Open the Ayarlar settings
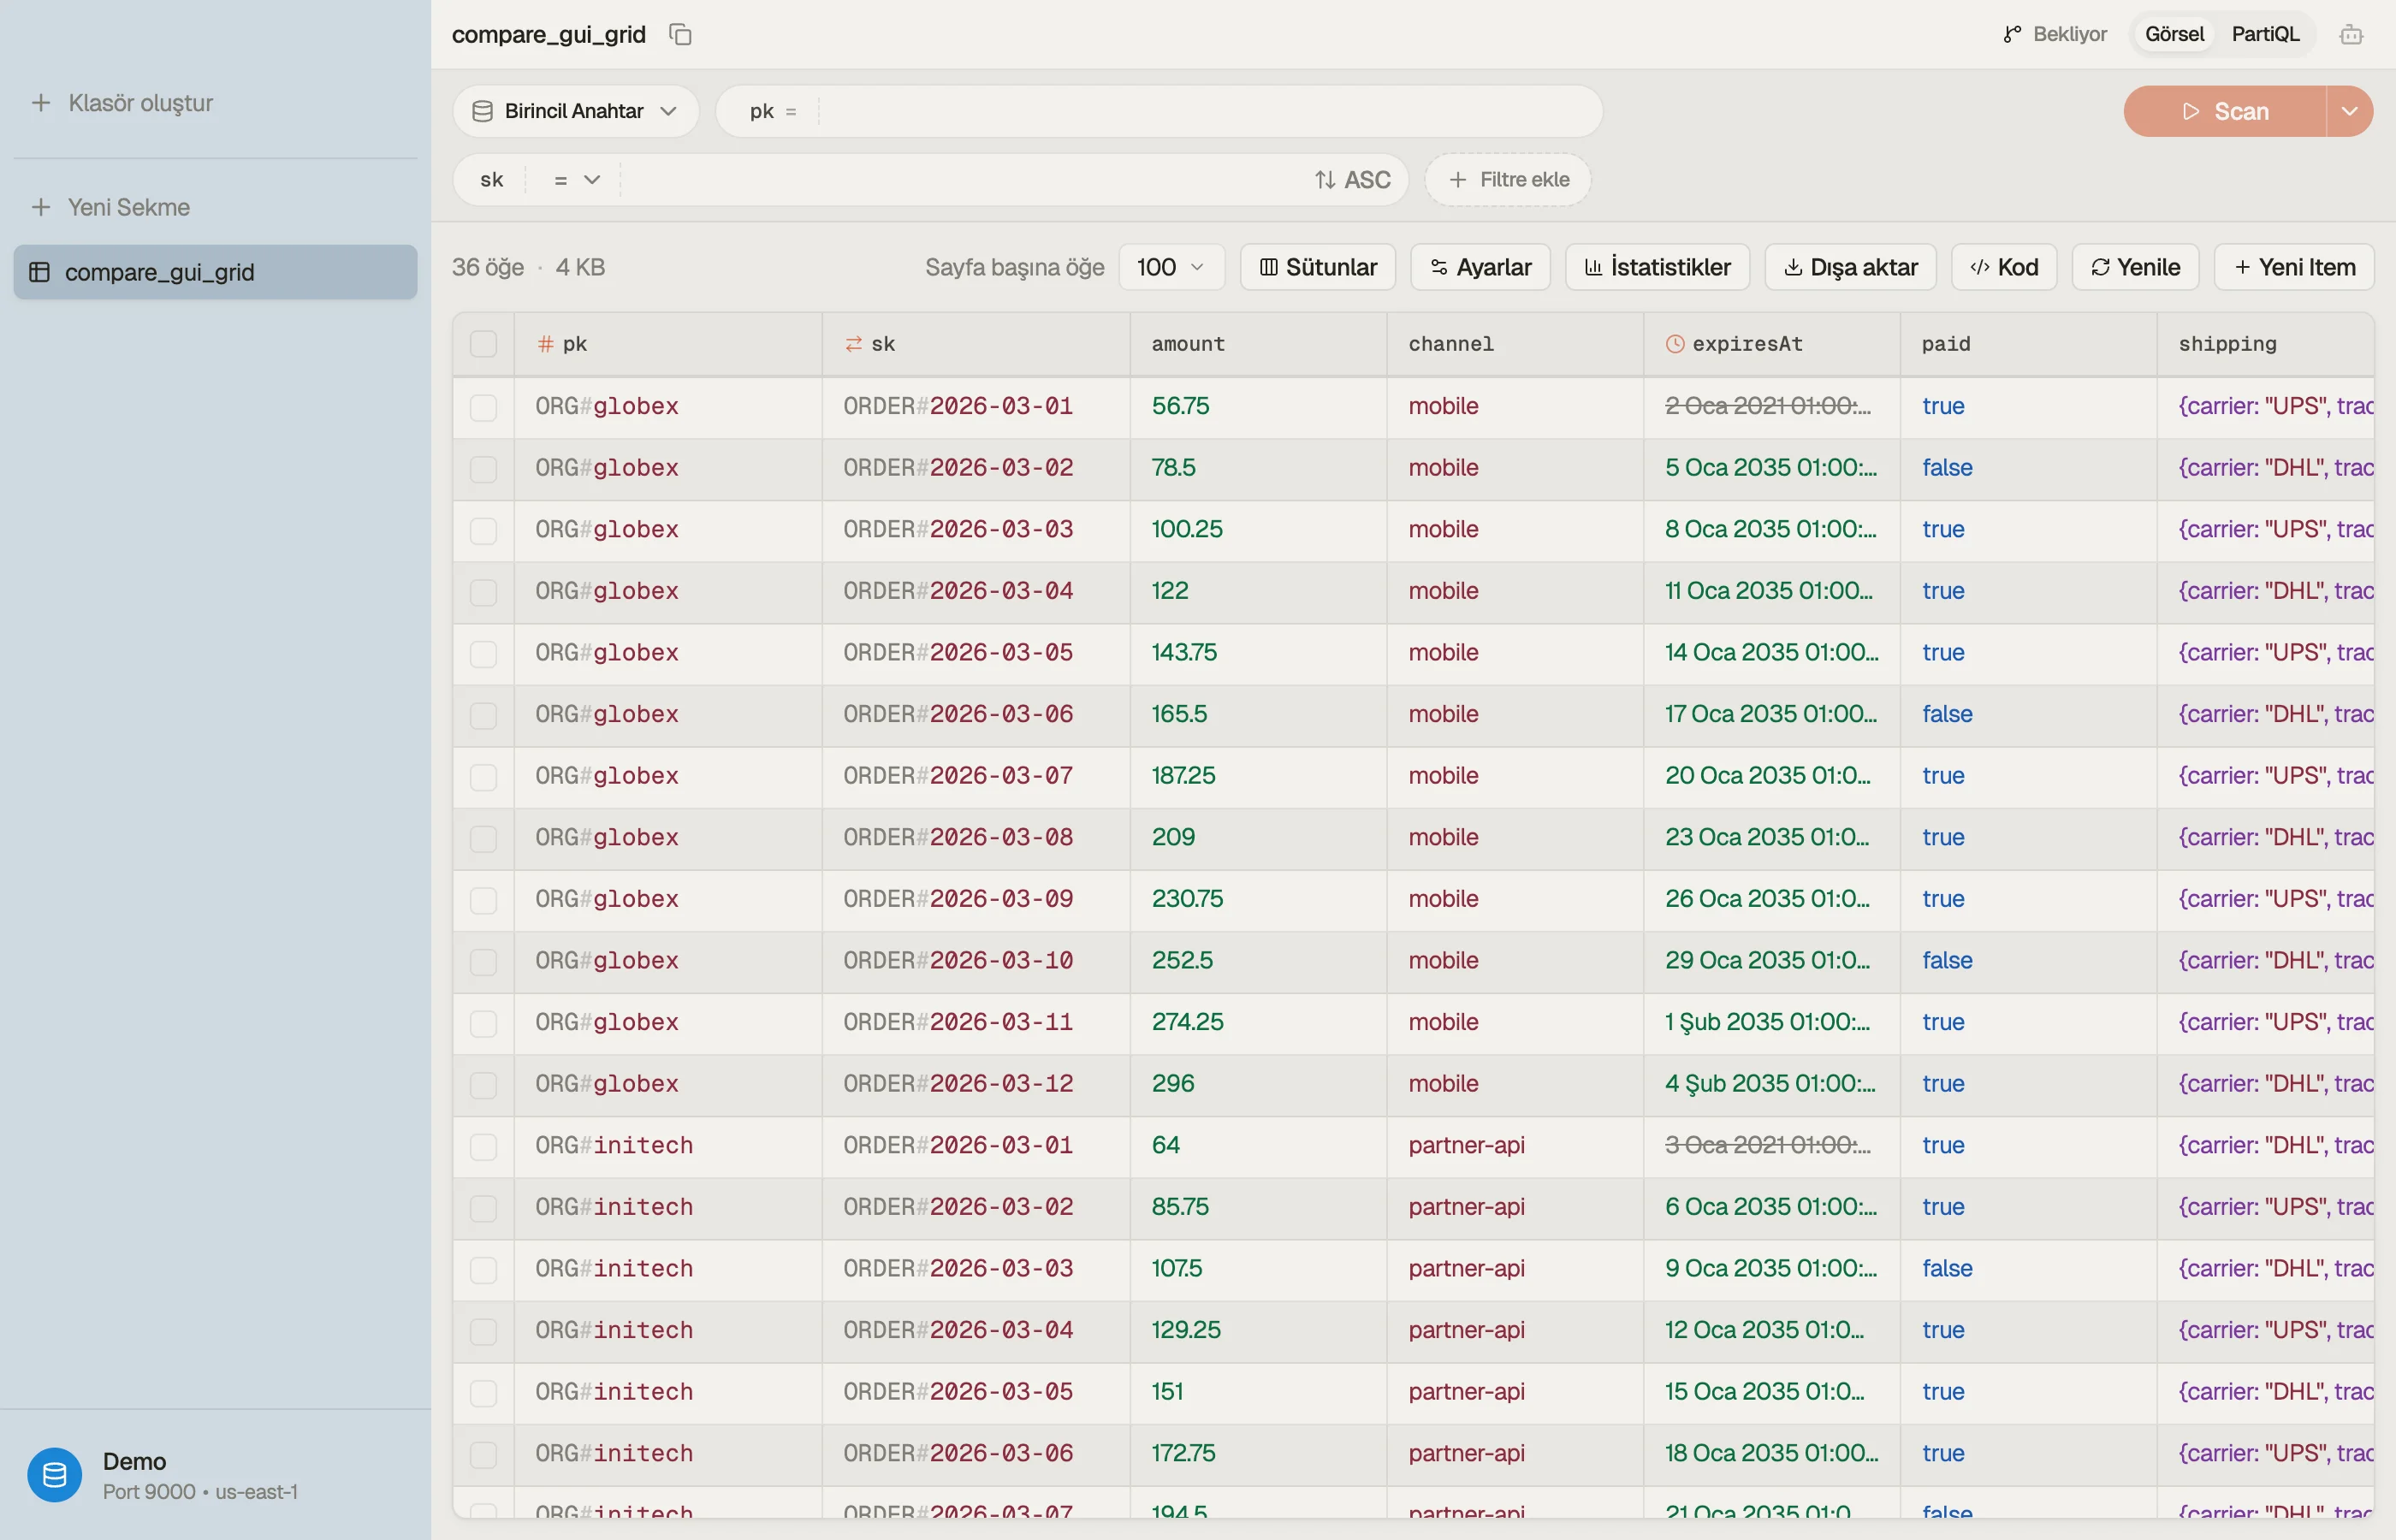Image resolution: width=2396 pixels, height=1540 pixels. point(1480,267)
